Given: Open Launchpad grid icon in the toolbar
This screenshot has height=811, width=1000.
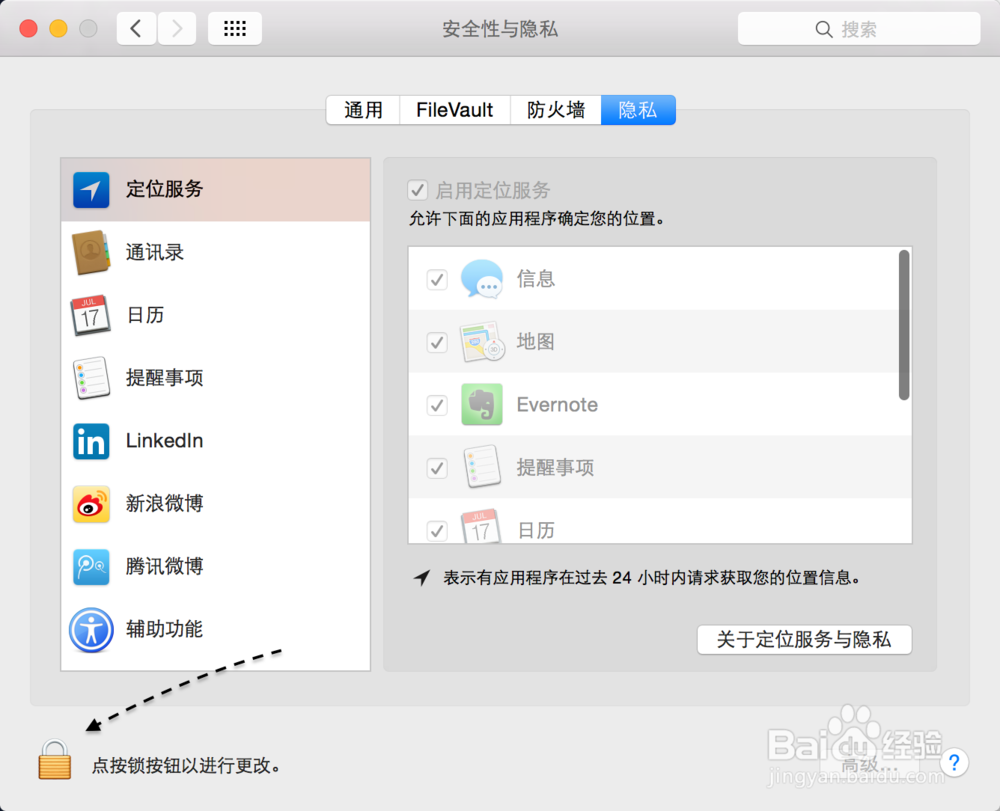Looking at the screenshot, I should 235,28.
